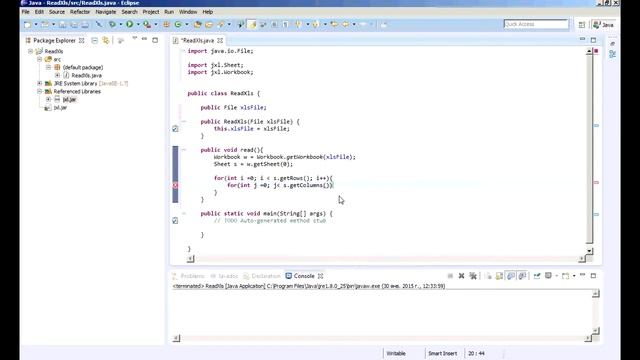Expand the JRE System Library node
Image resolution: width=640 pixels, height=360 pixels.
click(40, 83)
